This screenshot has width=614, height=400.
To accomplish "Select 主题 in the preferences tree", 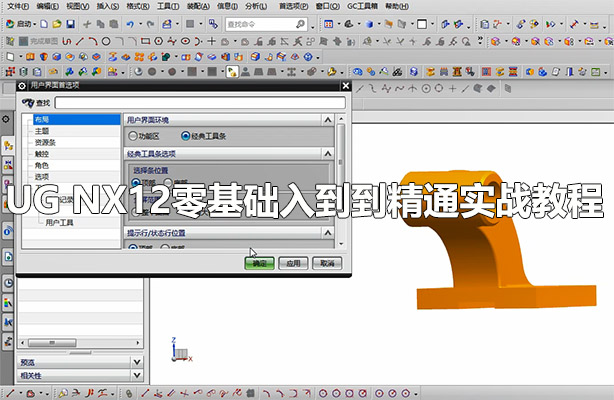I will pos(42,131).
